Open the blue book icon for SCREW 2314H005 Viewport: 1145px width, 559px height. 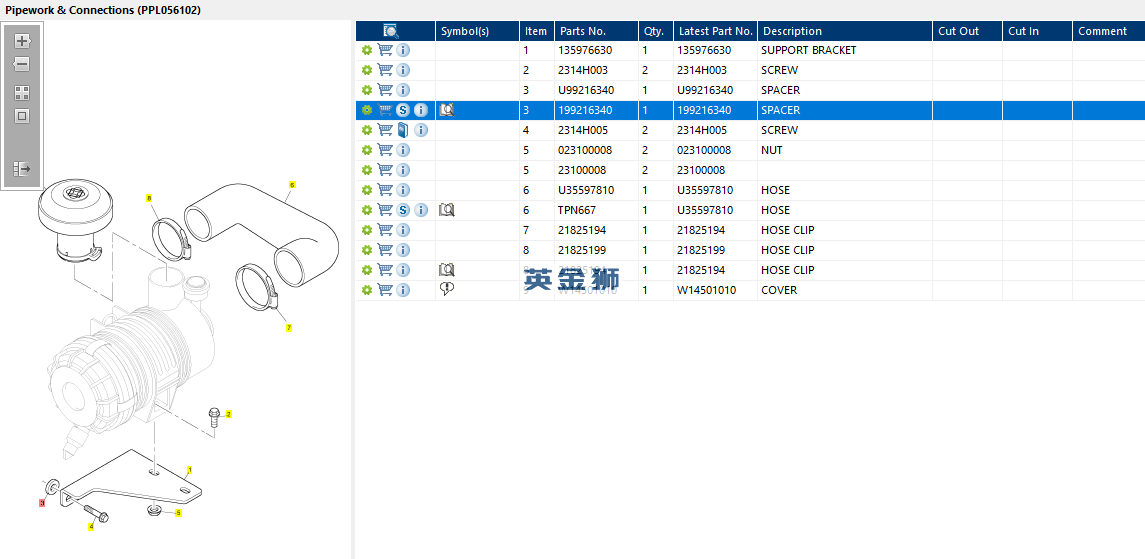403,130
